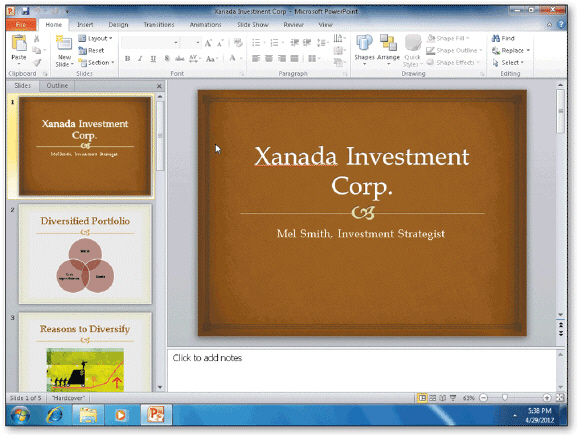Clear all formatting icon
Screen dimensions: 578x437
(x=238, y=43)
